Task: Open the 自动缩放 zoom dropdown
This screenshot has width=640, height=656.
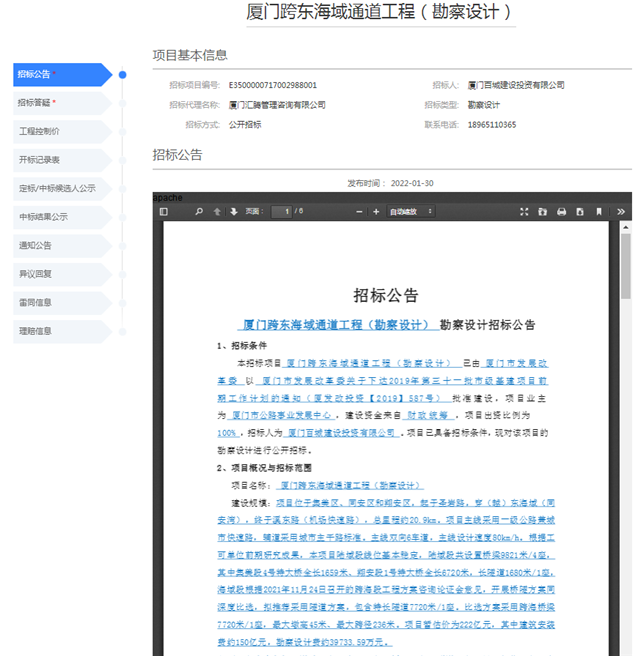Action: 410,212
